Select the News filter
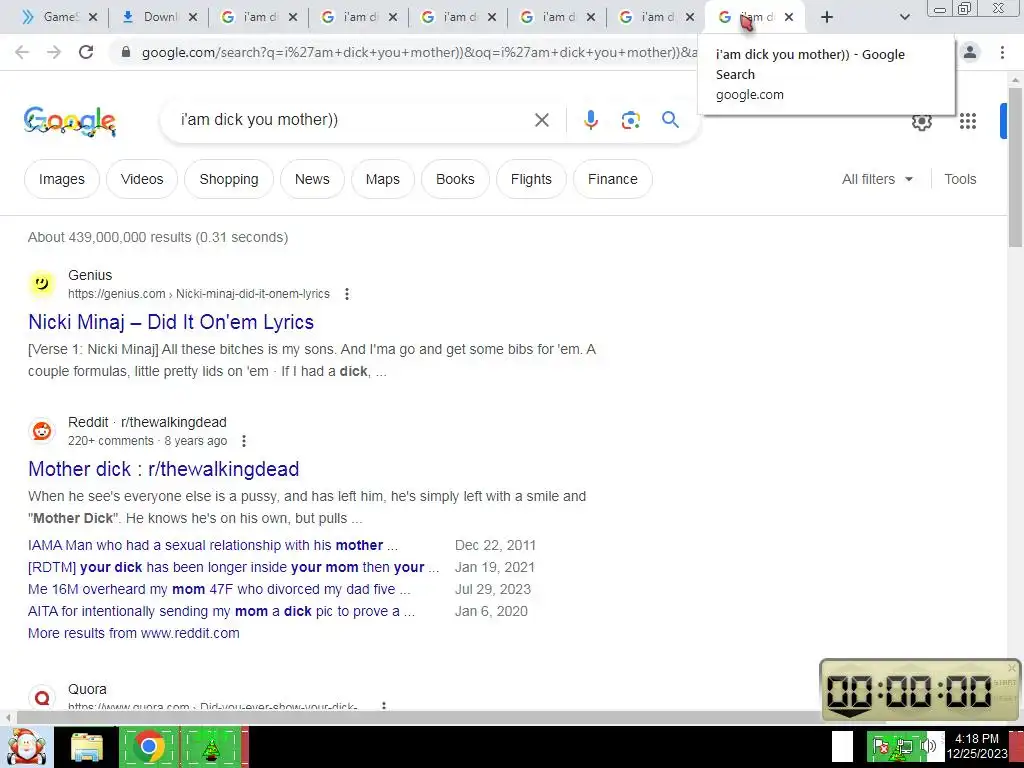The image size is (1024, 768). click(x=312, y=179)
